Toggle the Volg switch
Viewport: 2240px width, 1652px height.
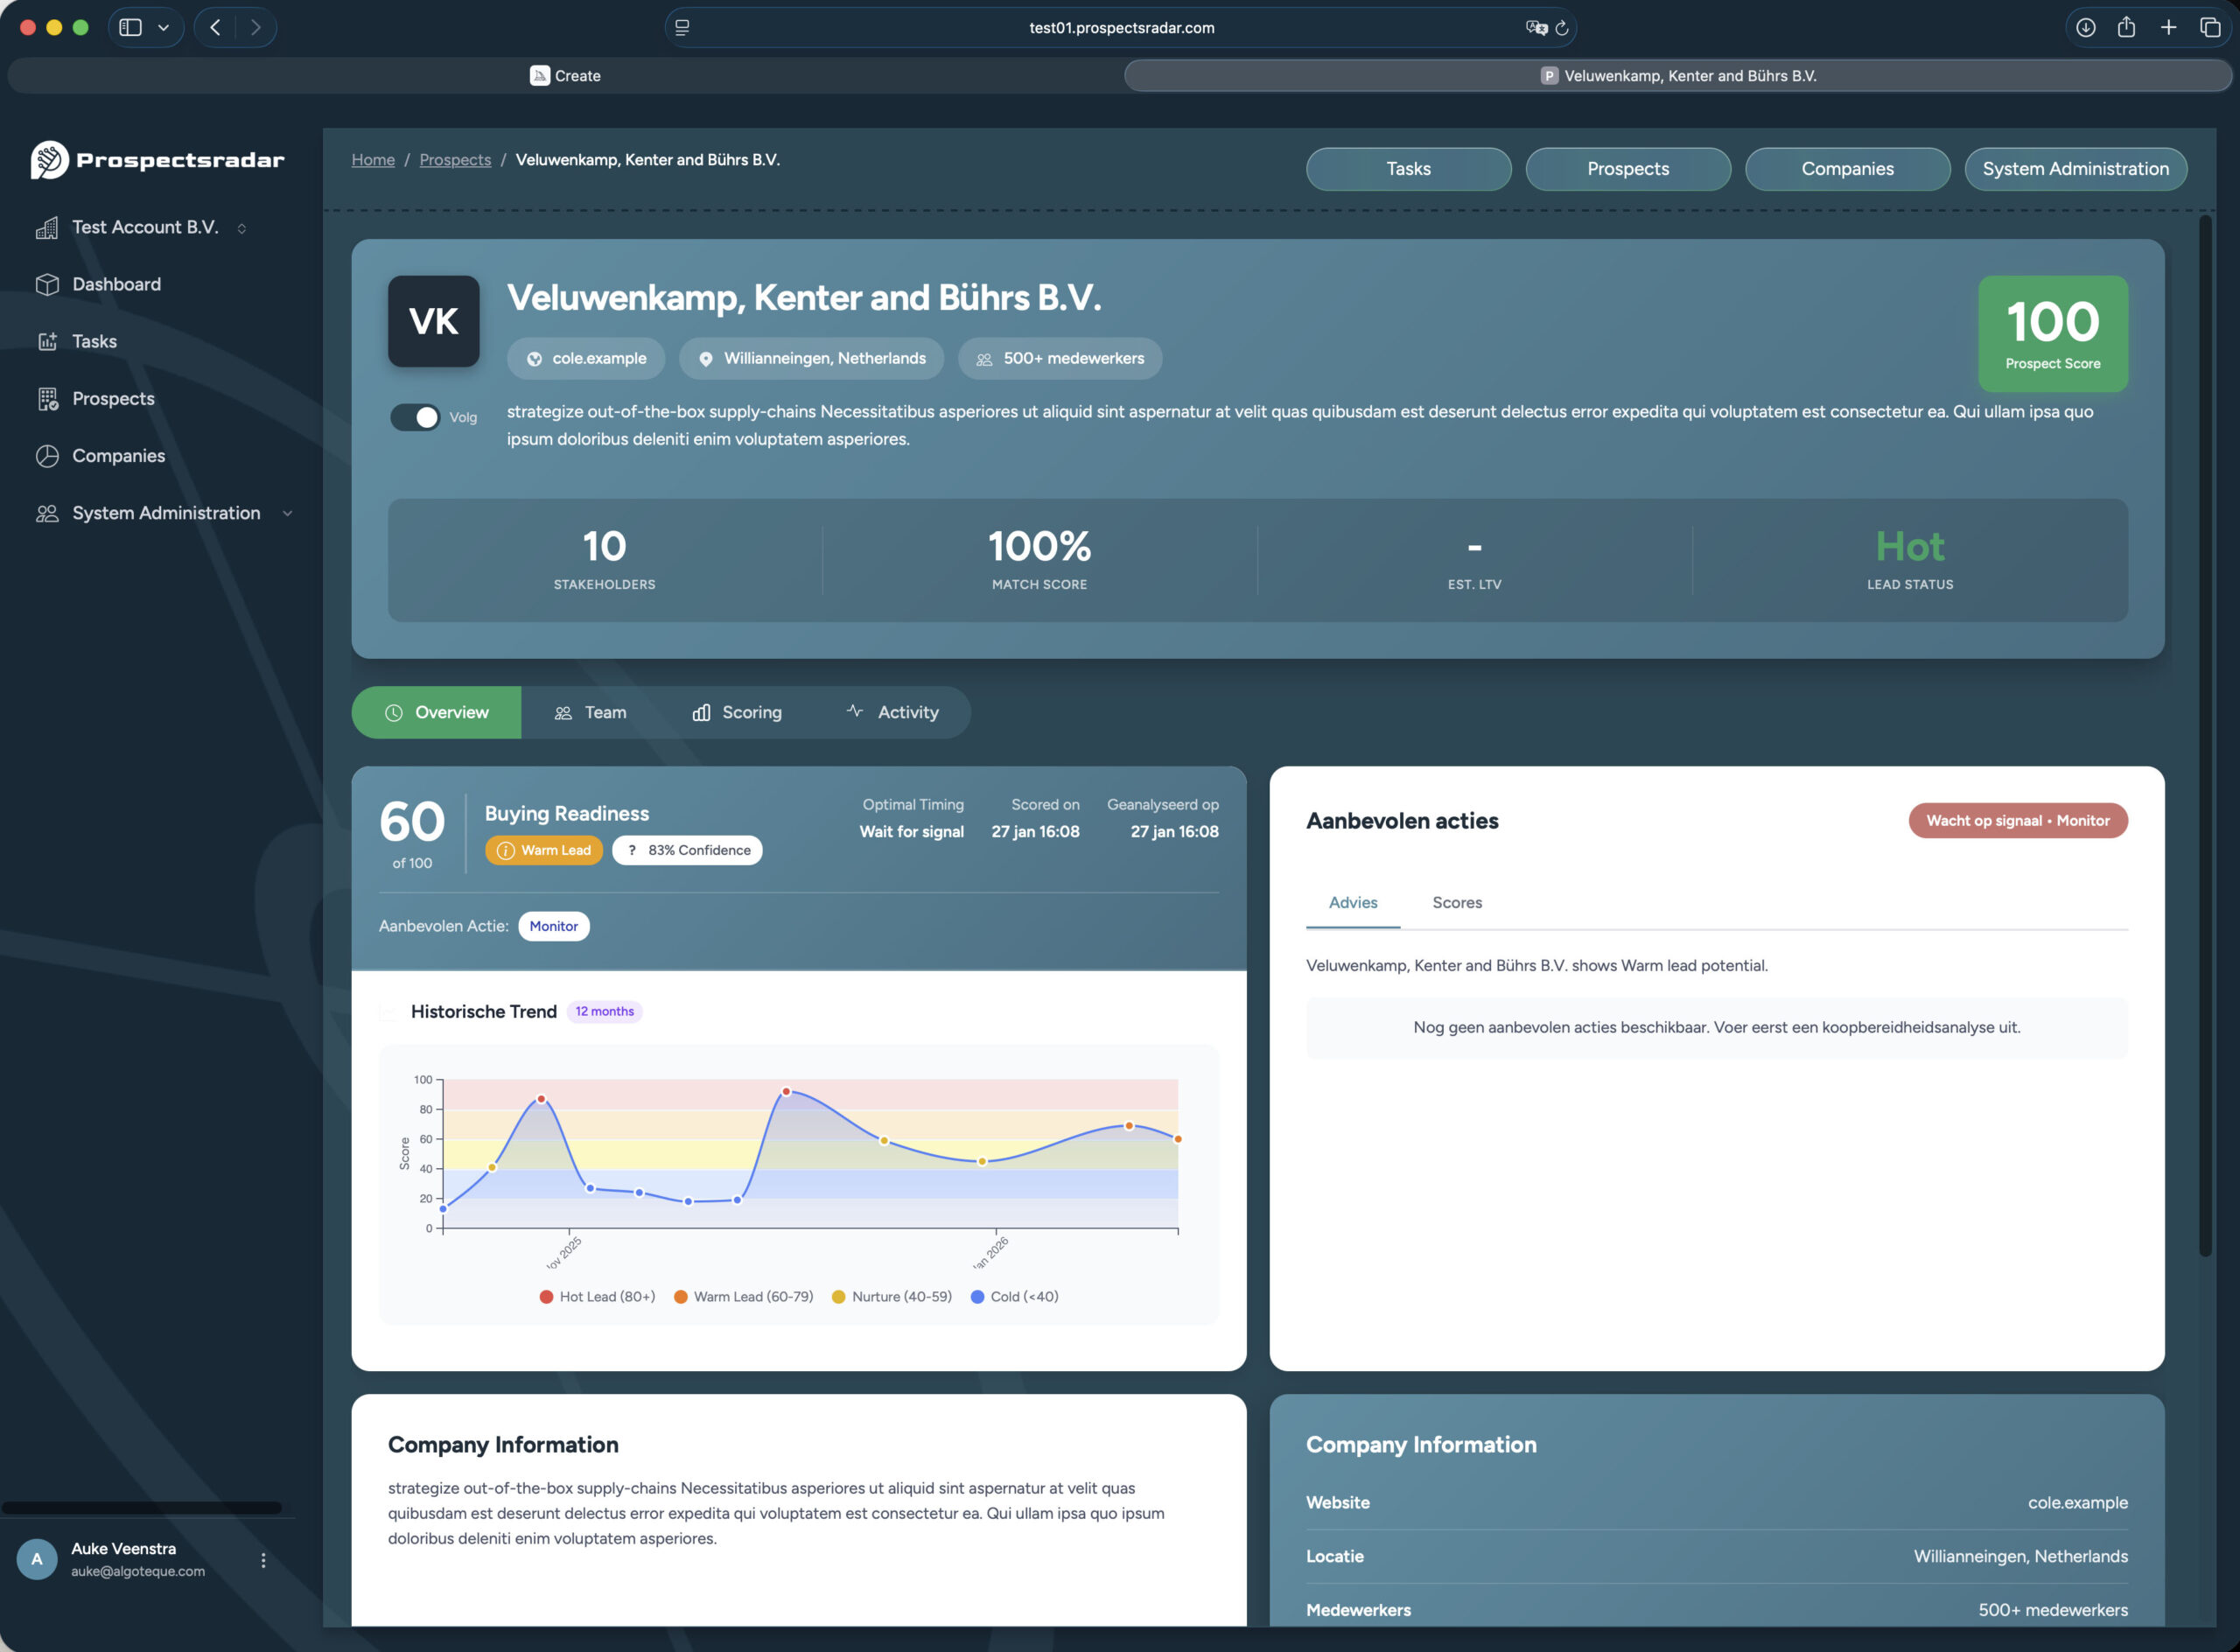415,417
